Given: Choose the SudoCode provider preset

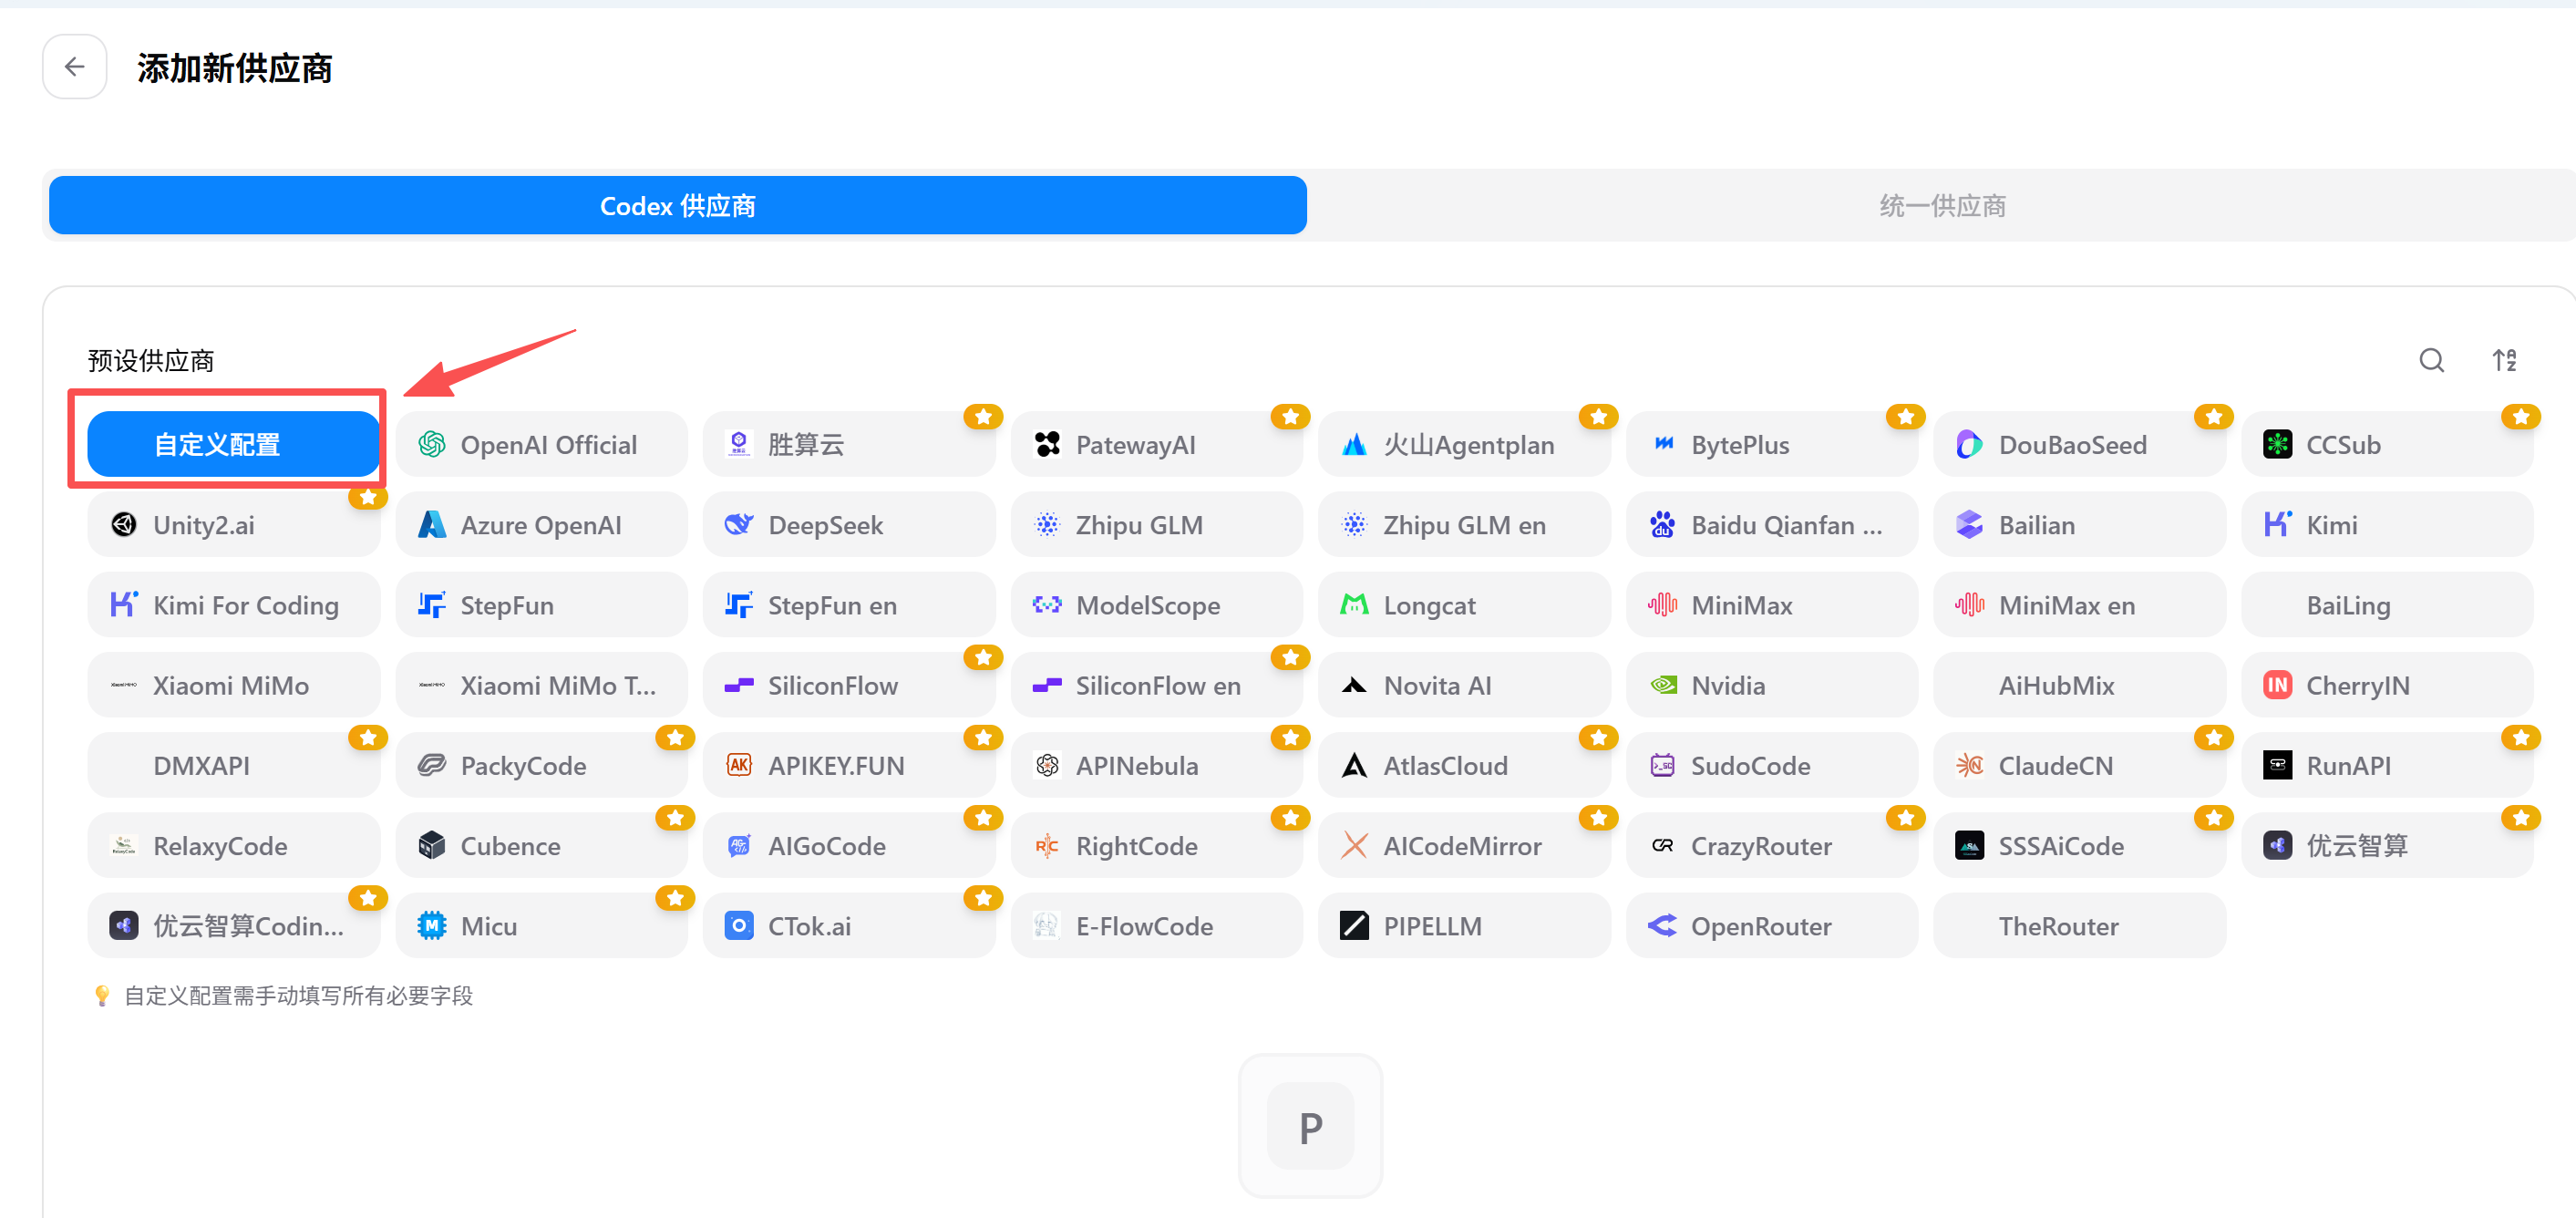Looking at the screenshot, I should coord(1772,765).
